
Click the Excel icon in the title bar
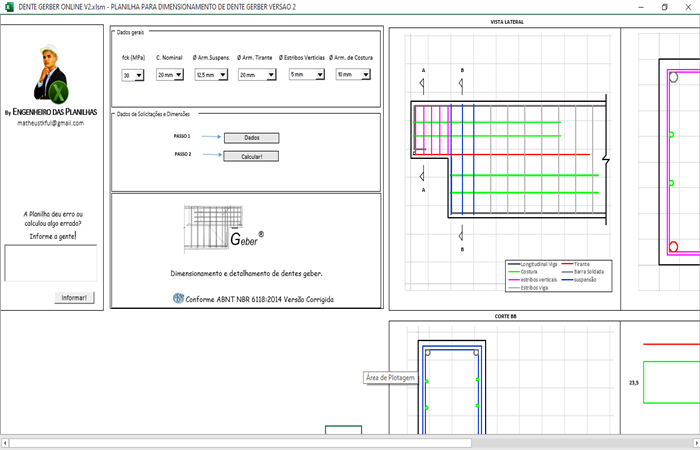coord(7,6)
